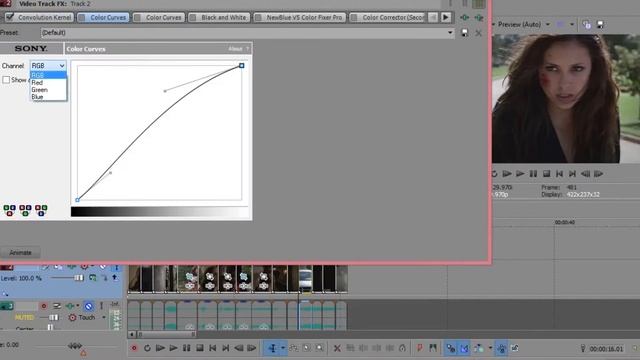Save the current preset

tap(464, 33)
